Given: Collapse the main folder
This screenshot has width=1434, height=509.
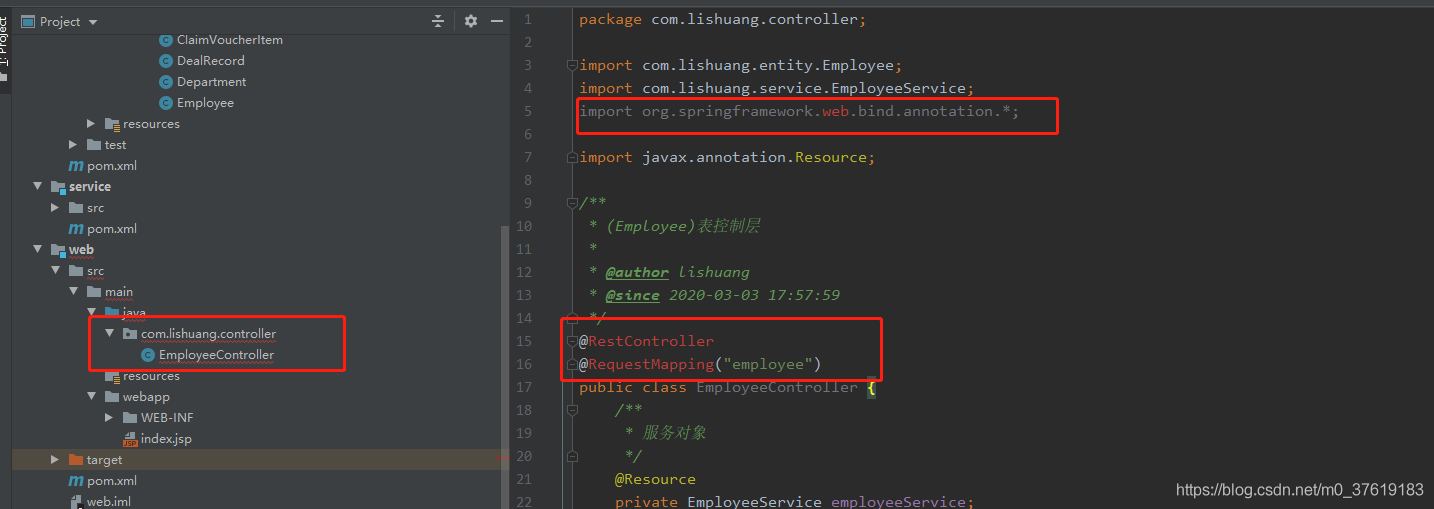Looking at the screenshot, I should pos(73,292).
